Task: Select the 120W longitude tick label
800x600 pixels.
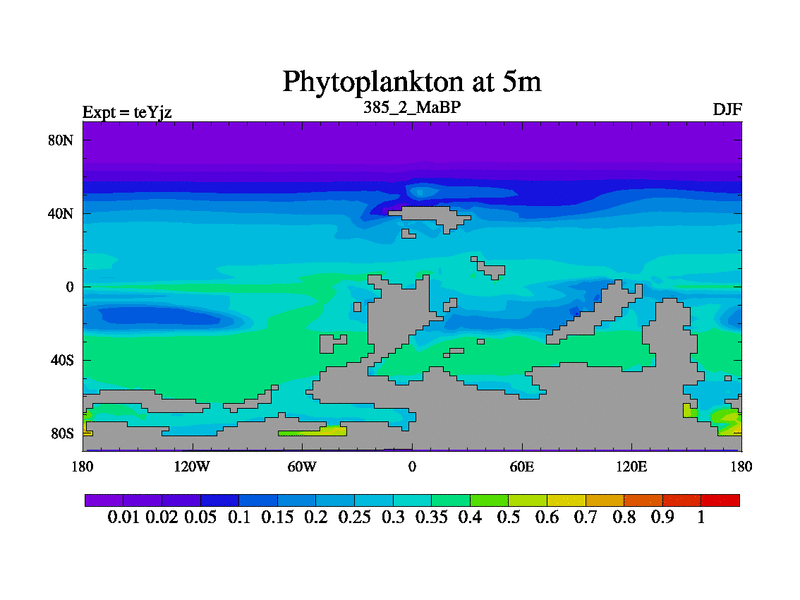Action: (192, 466)
